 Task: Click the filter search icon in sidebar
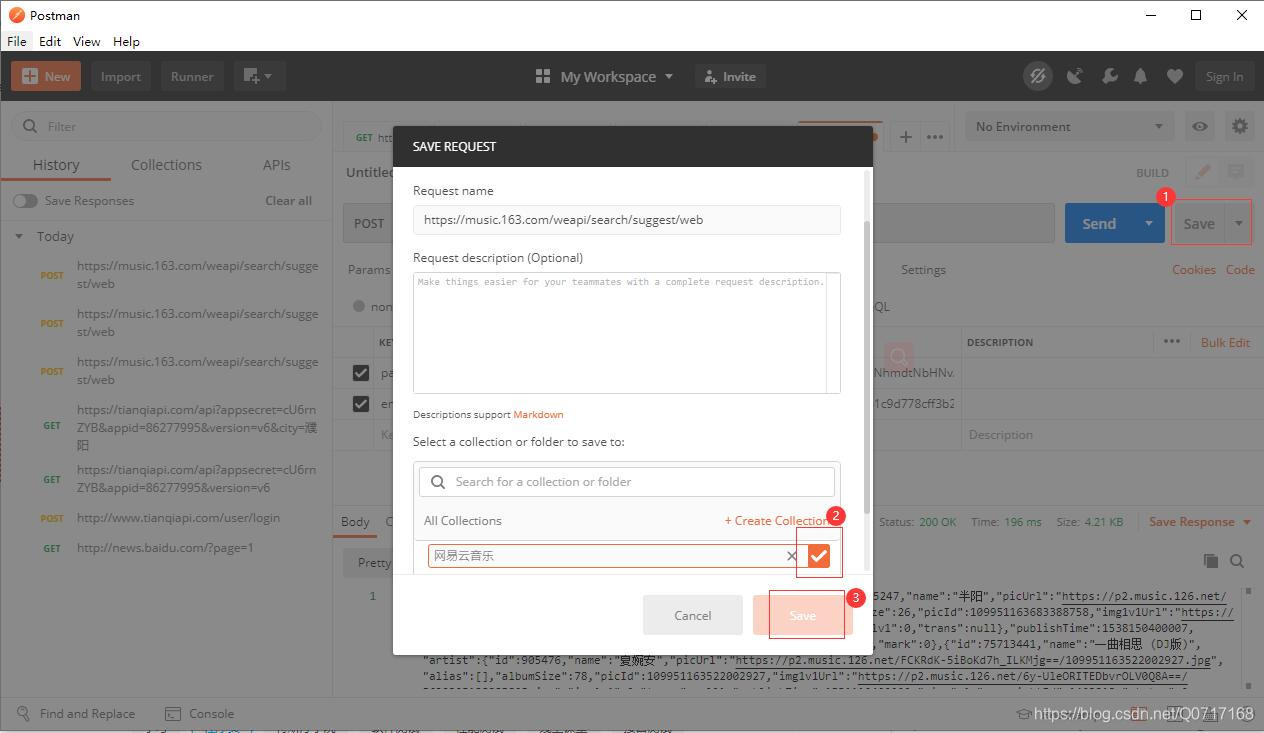tap(30, 126)
